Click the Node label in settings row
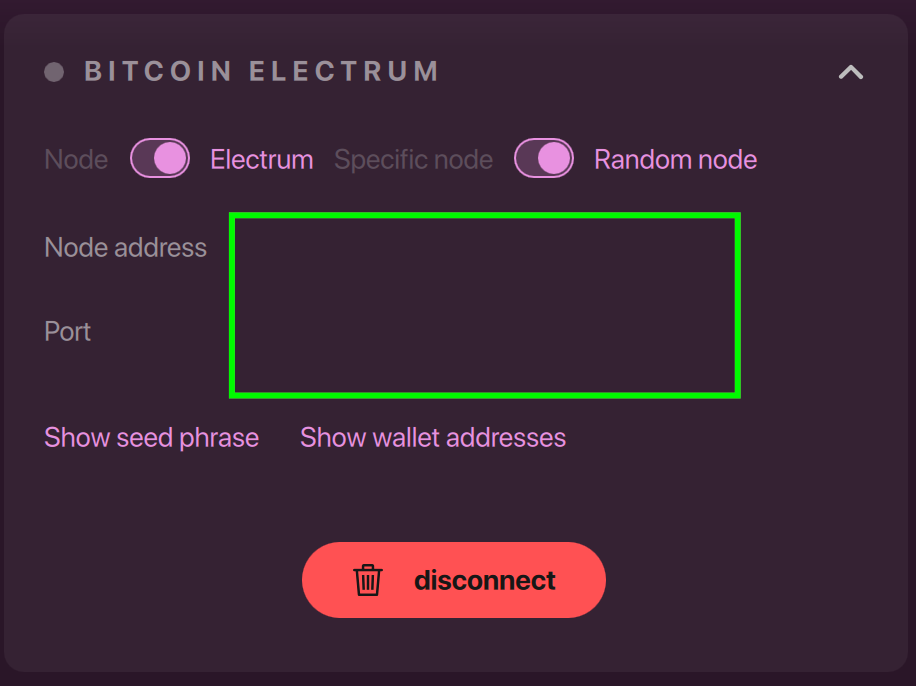The height and width of the screenshot is (686, 916). click(75, 158)
